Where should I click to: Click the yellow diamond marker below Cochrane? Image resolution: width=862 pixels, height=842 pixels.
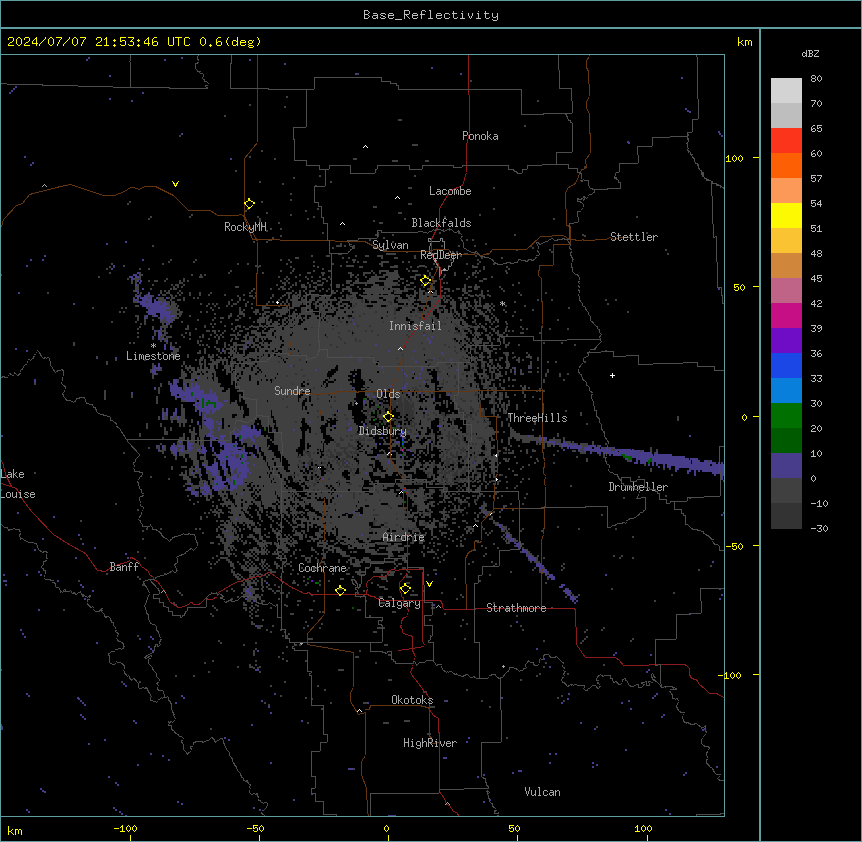340,590
